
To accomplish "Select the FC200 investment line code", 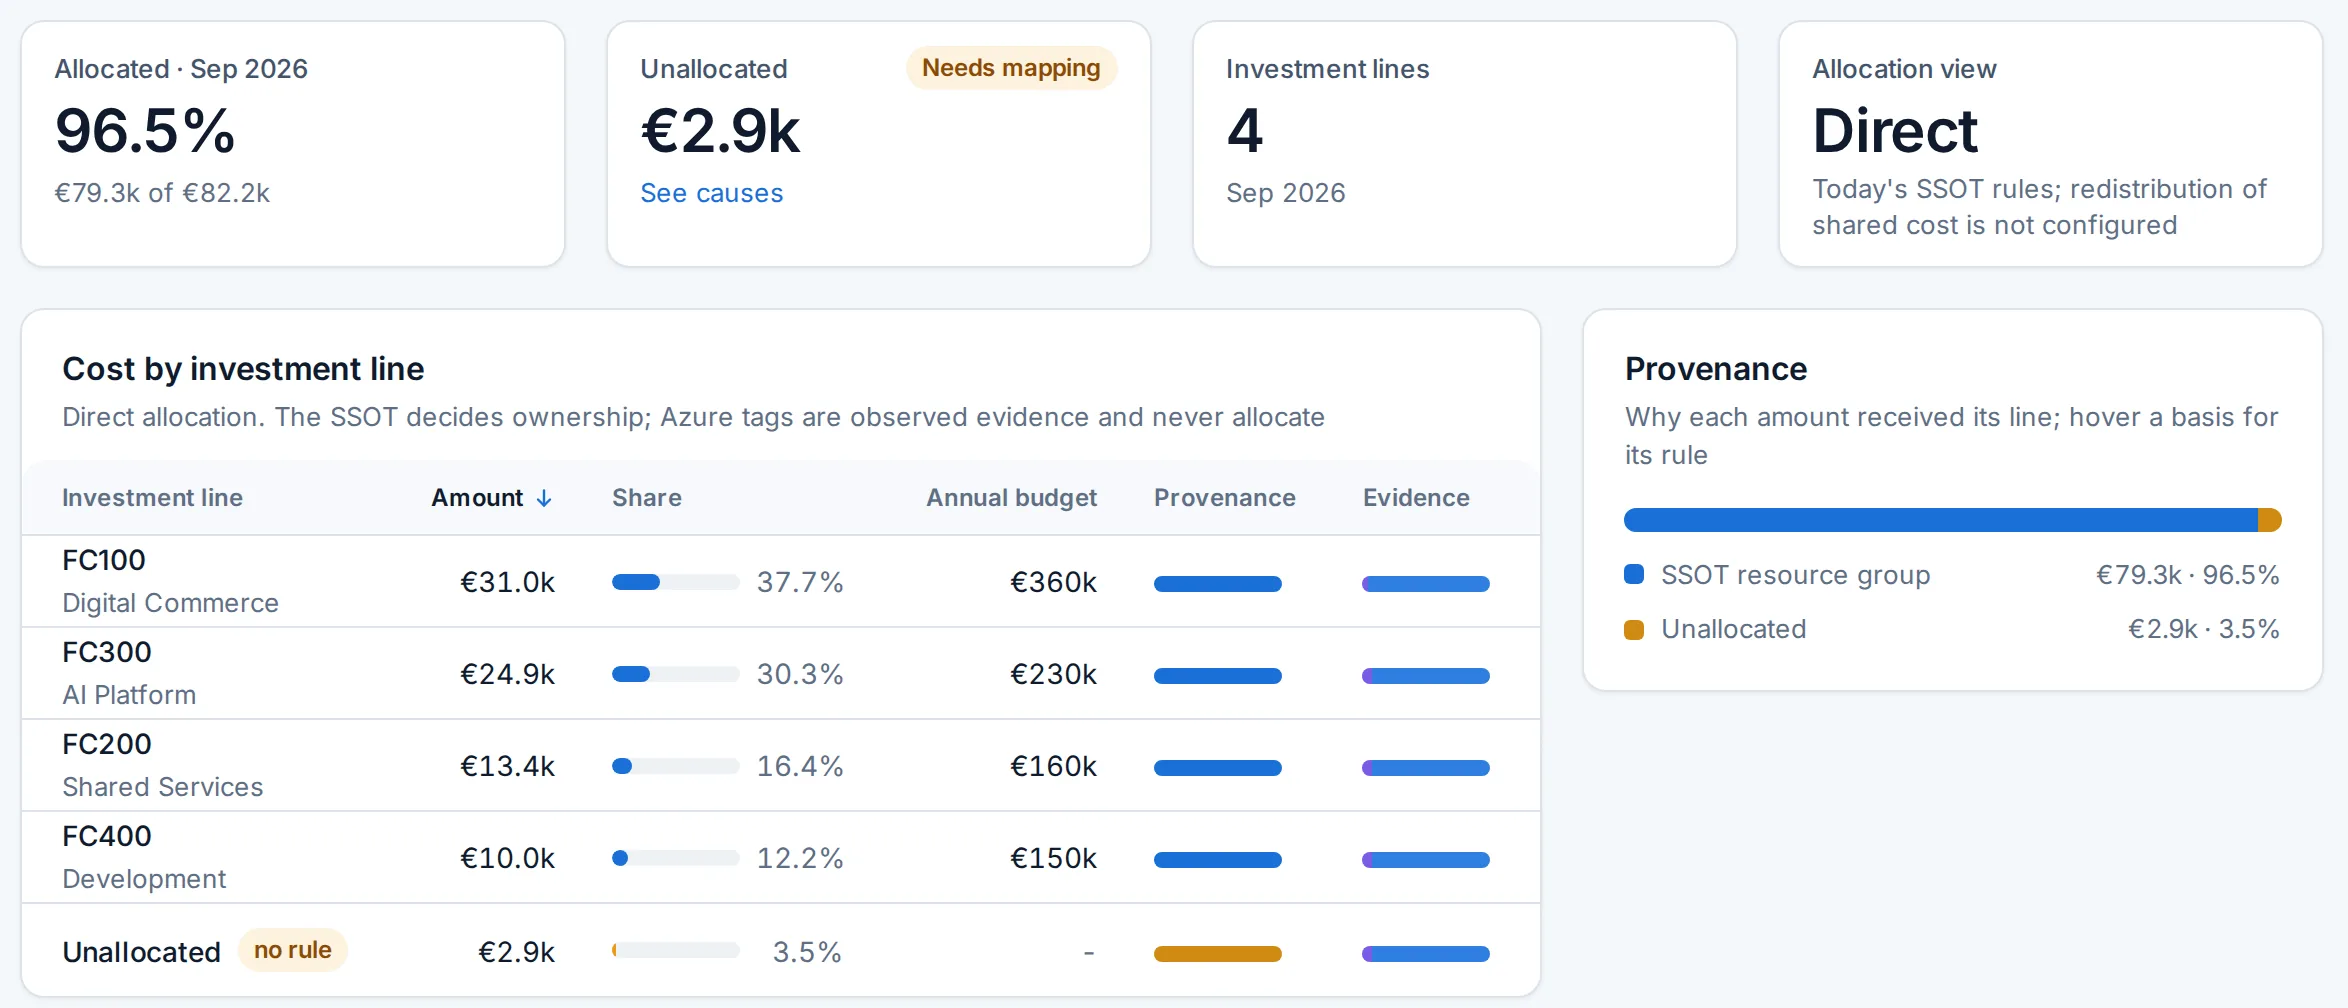I will pyautogui.click(x=107, y=744).
